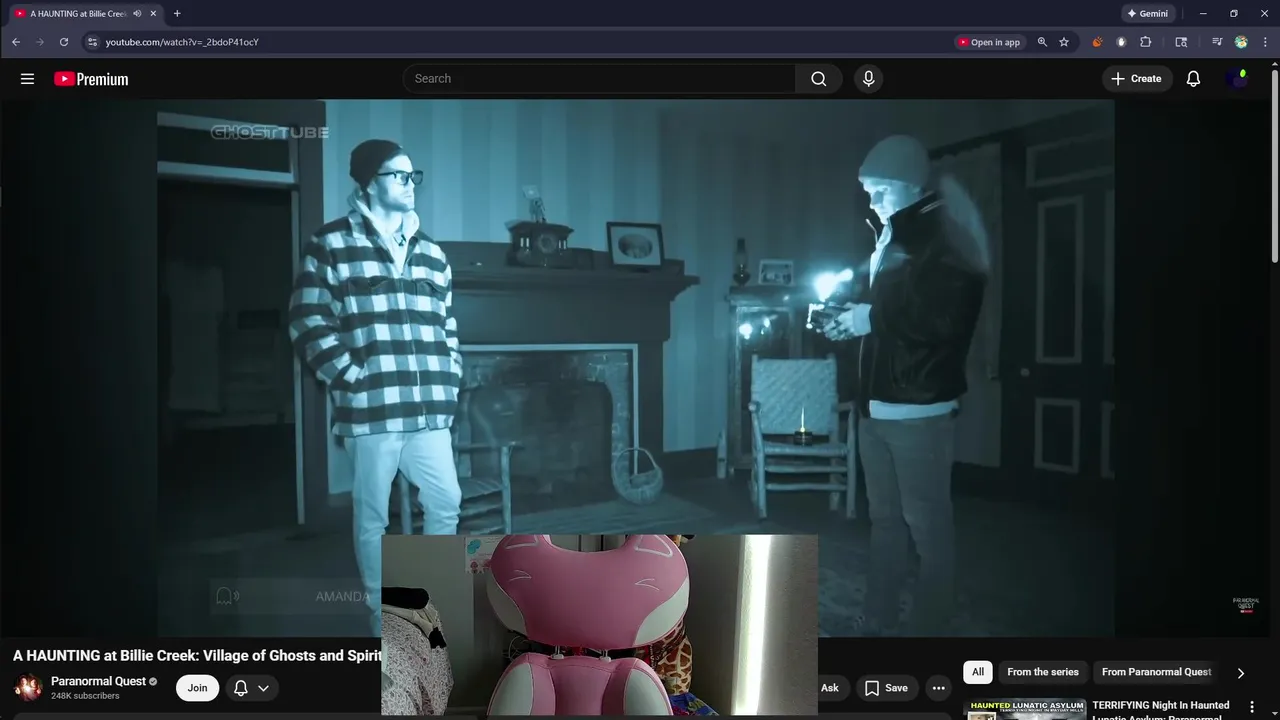Go to YouTube Premium home logo

(x=91, y=79)
